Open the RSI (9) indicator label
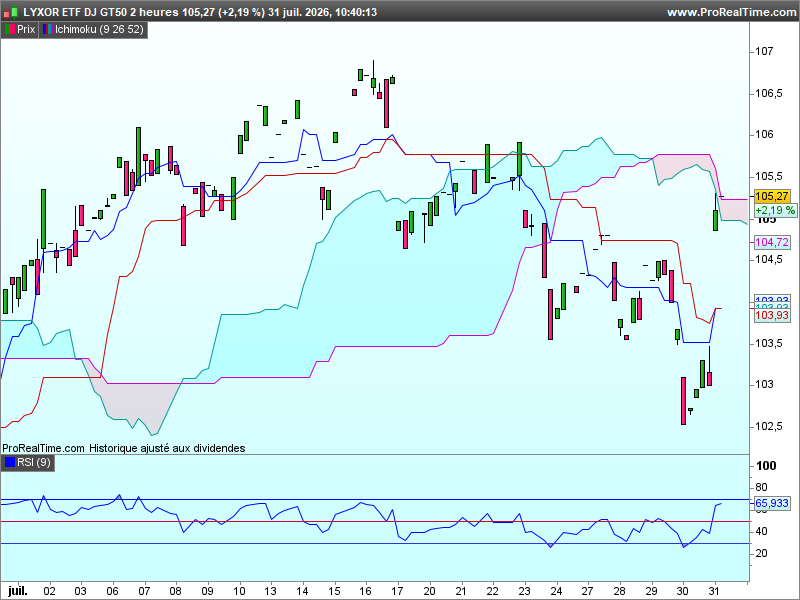800x600 pixels. click(x=28, y=463)
